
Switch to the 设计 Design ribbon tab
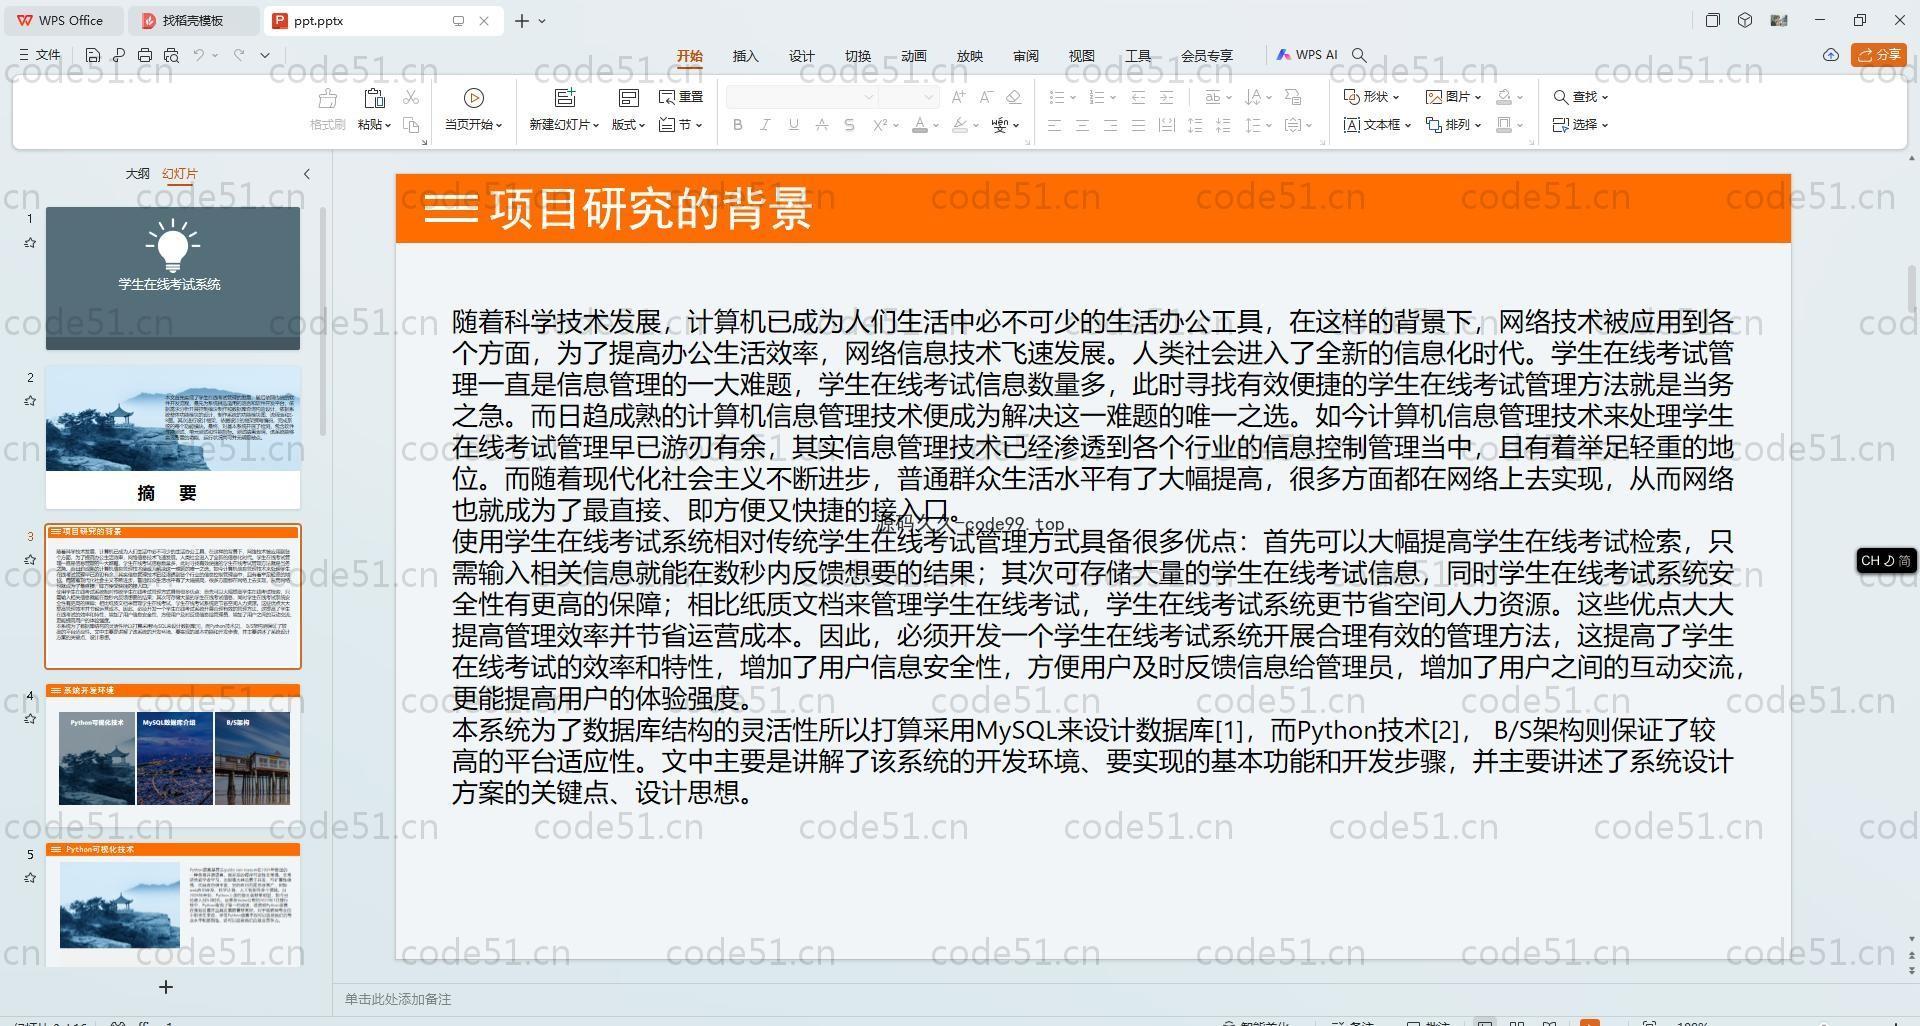tap(802, 56)
